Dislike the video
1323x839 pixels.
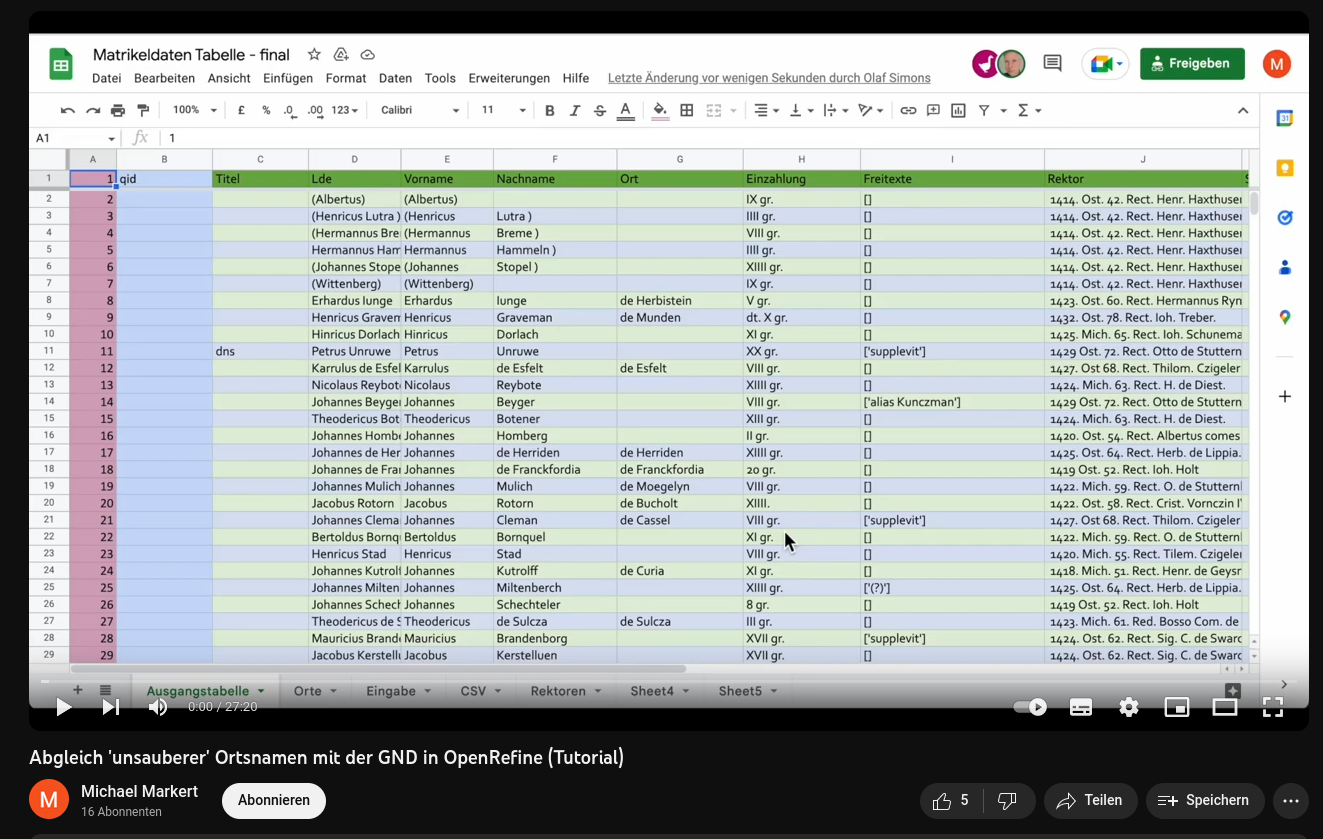1008,801
